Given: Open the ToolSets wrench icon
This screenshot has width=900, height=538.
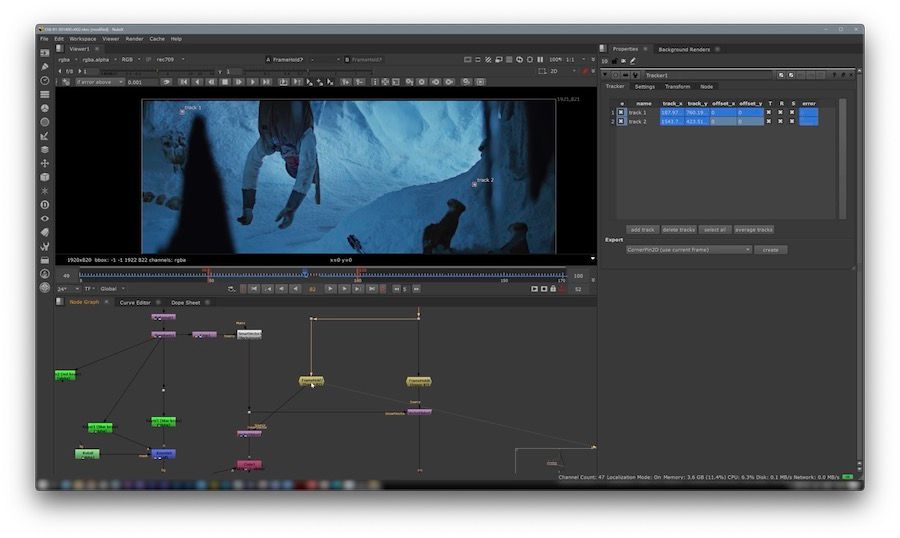Looking at the screenshot, I should click(45, 246).
